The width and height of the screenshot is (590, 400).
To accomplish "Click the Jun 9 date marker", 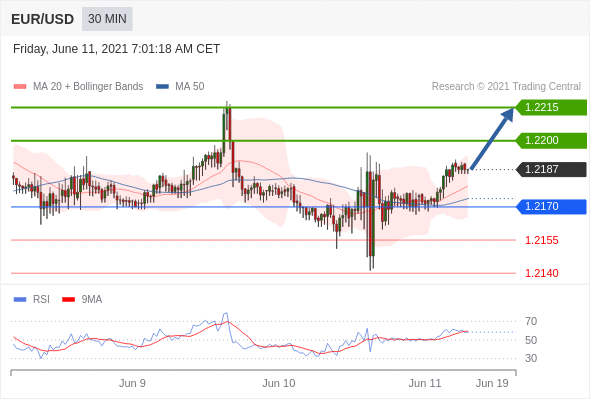I will [x=132, y=383].
